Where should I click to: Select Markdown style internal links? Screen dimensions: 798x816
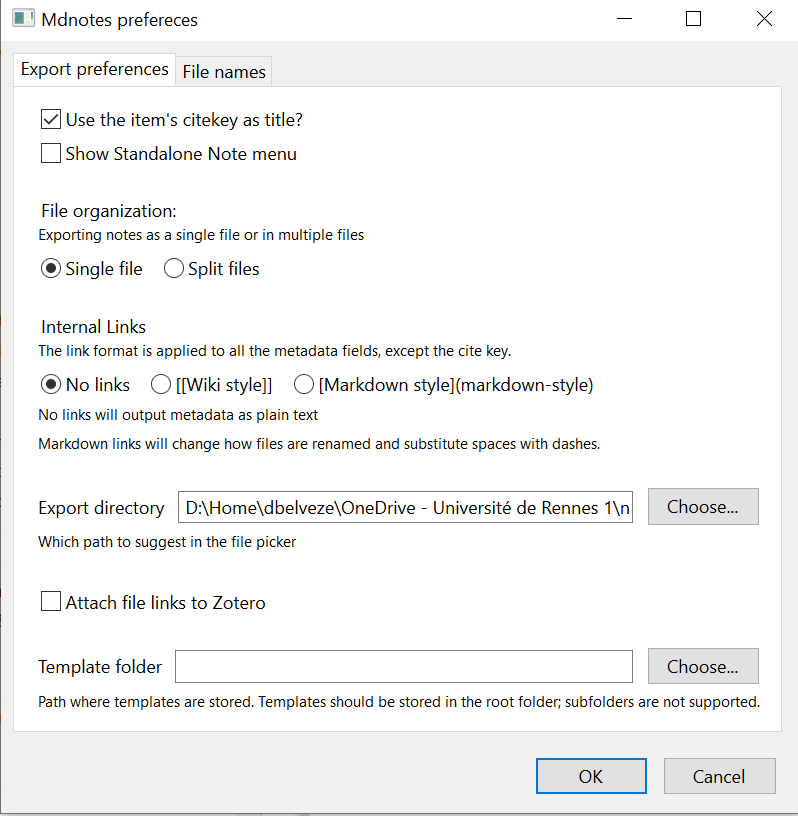pyautogui.click(x=304, y=385)
